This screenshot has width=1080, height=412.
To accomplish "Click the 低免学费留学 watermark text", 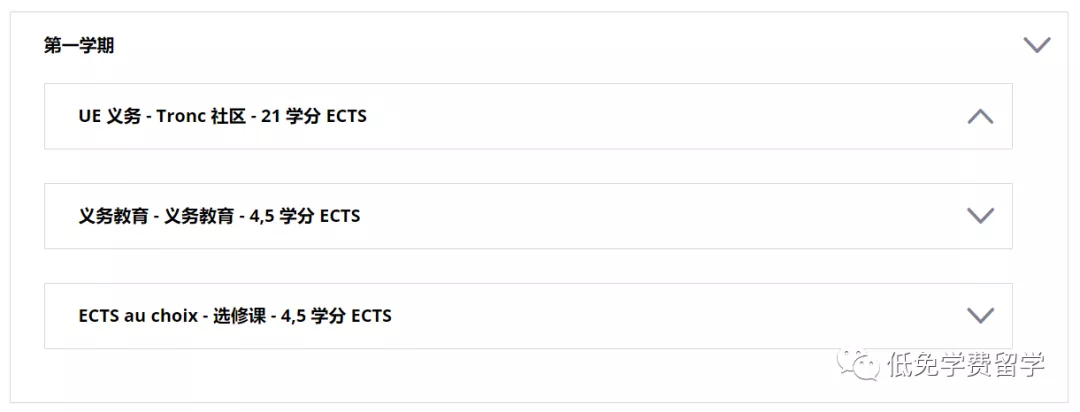I will coord(965,365).
